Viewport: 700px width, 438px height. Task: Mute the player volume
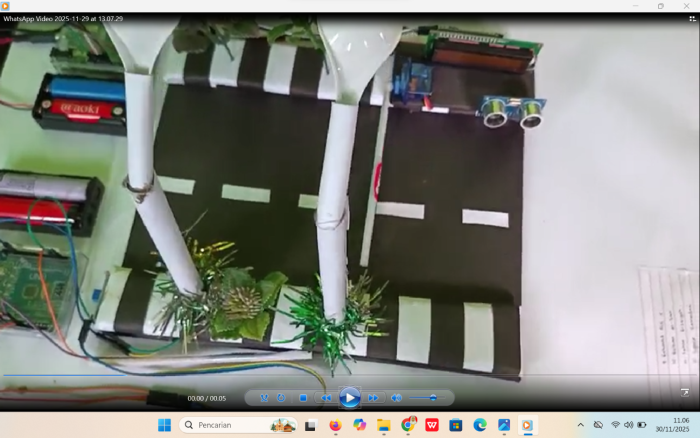[396, 398]
